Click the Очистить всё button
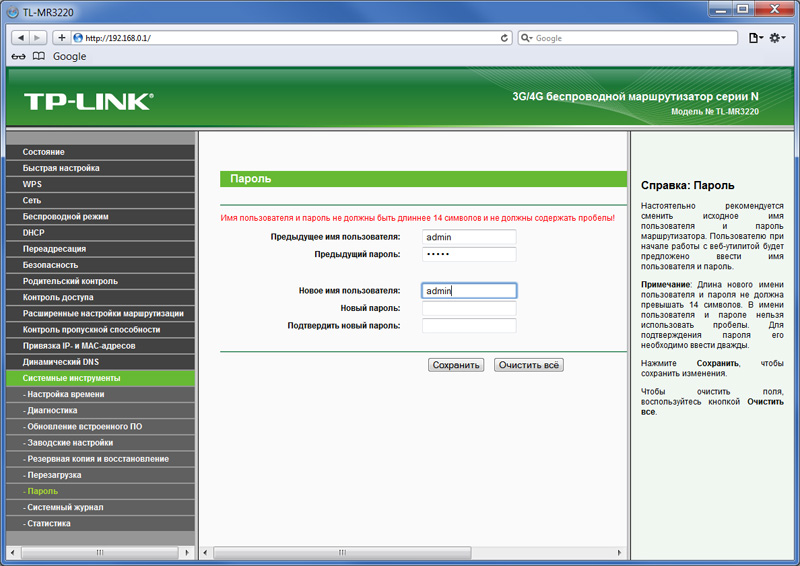Screen dimensions: 800x566 (x=529, y=365)
